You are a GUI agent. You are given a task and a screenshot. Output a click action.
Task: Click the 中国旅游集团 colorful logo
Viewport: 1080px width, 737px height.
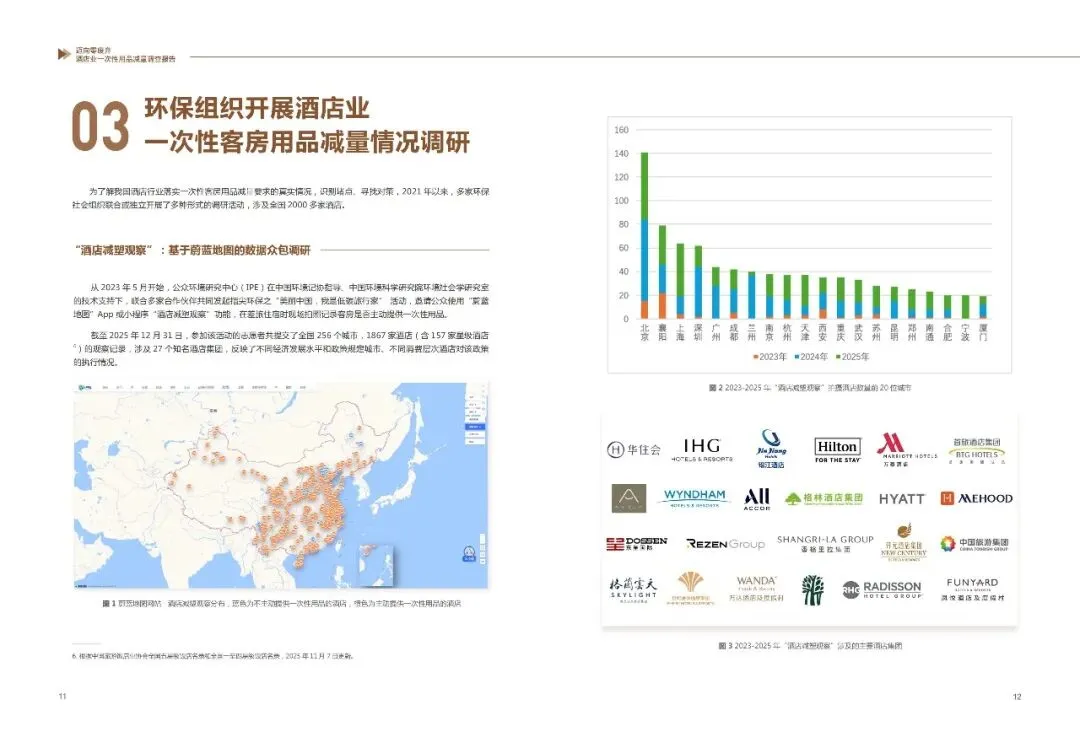pyautogui.click(x=974, y=543)
